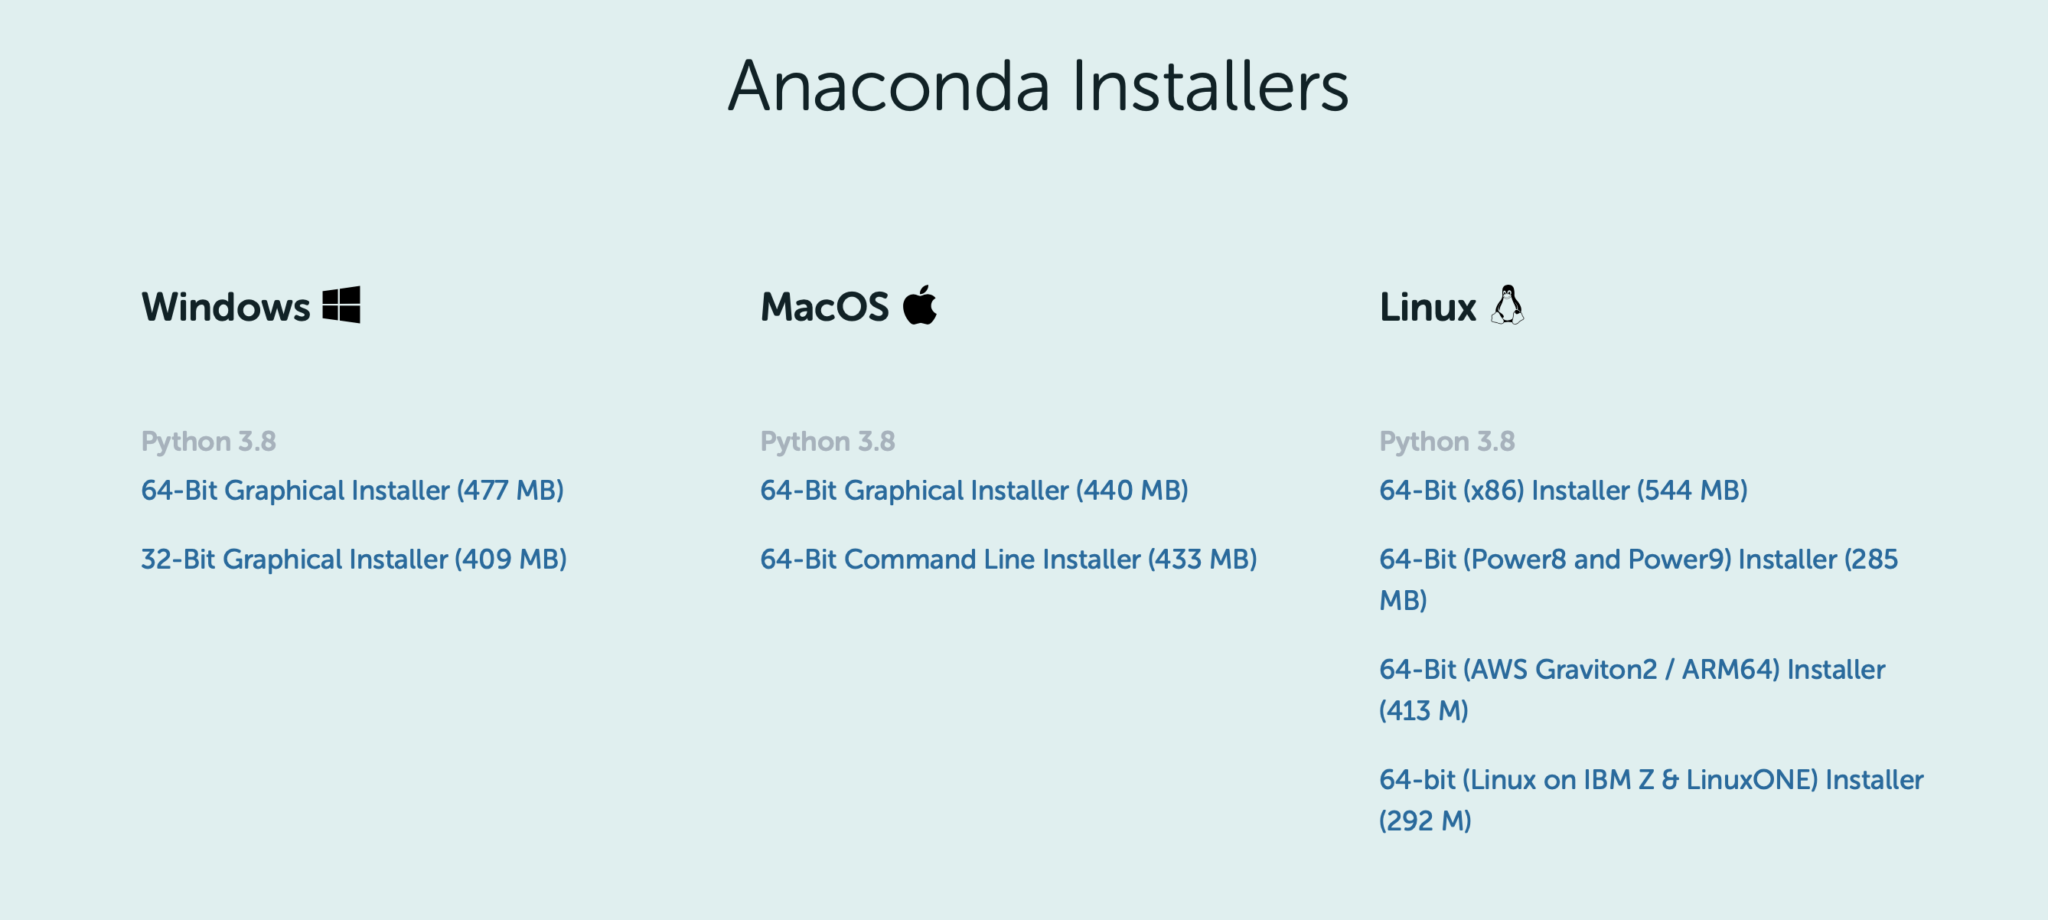The width and height of the screenshot is (2048, 920).
Task: Open the AWS Graviton2 / ARM64 Installer link
Action: 1630,669
